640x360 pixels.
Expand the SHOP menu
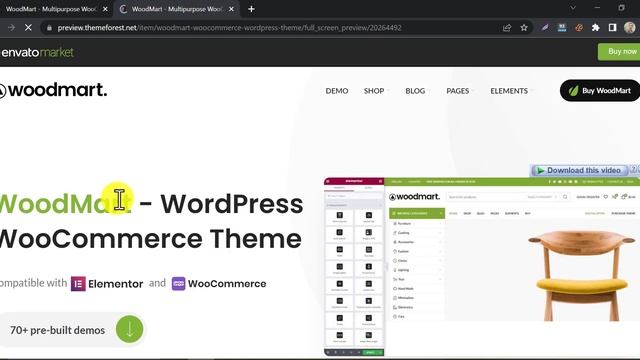pos(376,91)
